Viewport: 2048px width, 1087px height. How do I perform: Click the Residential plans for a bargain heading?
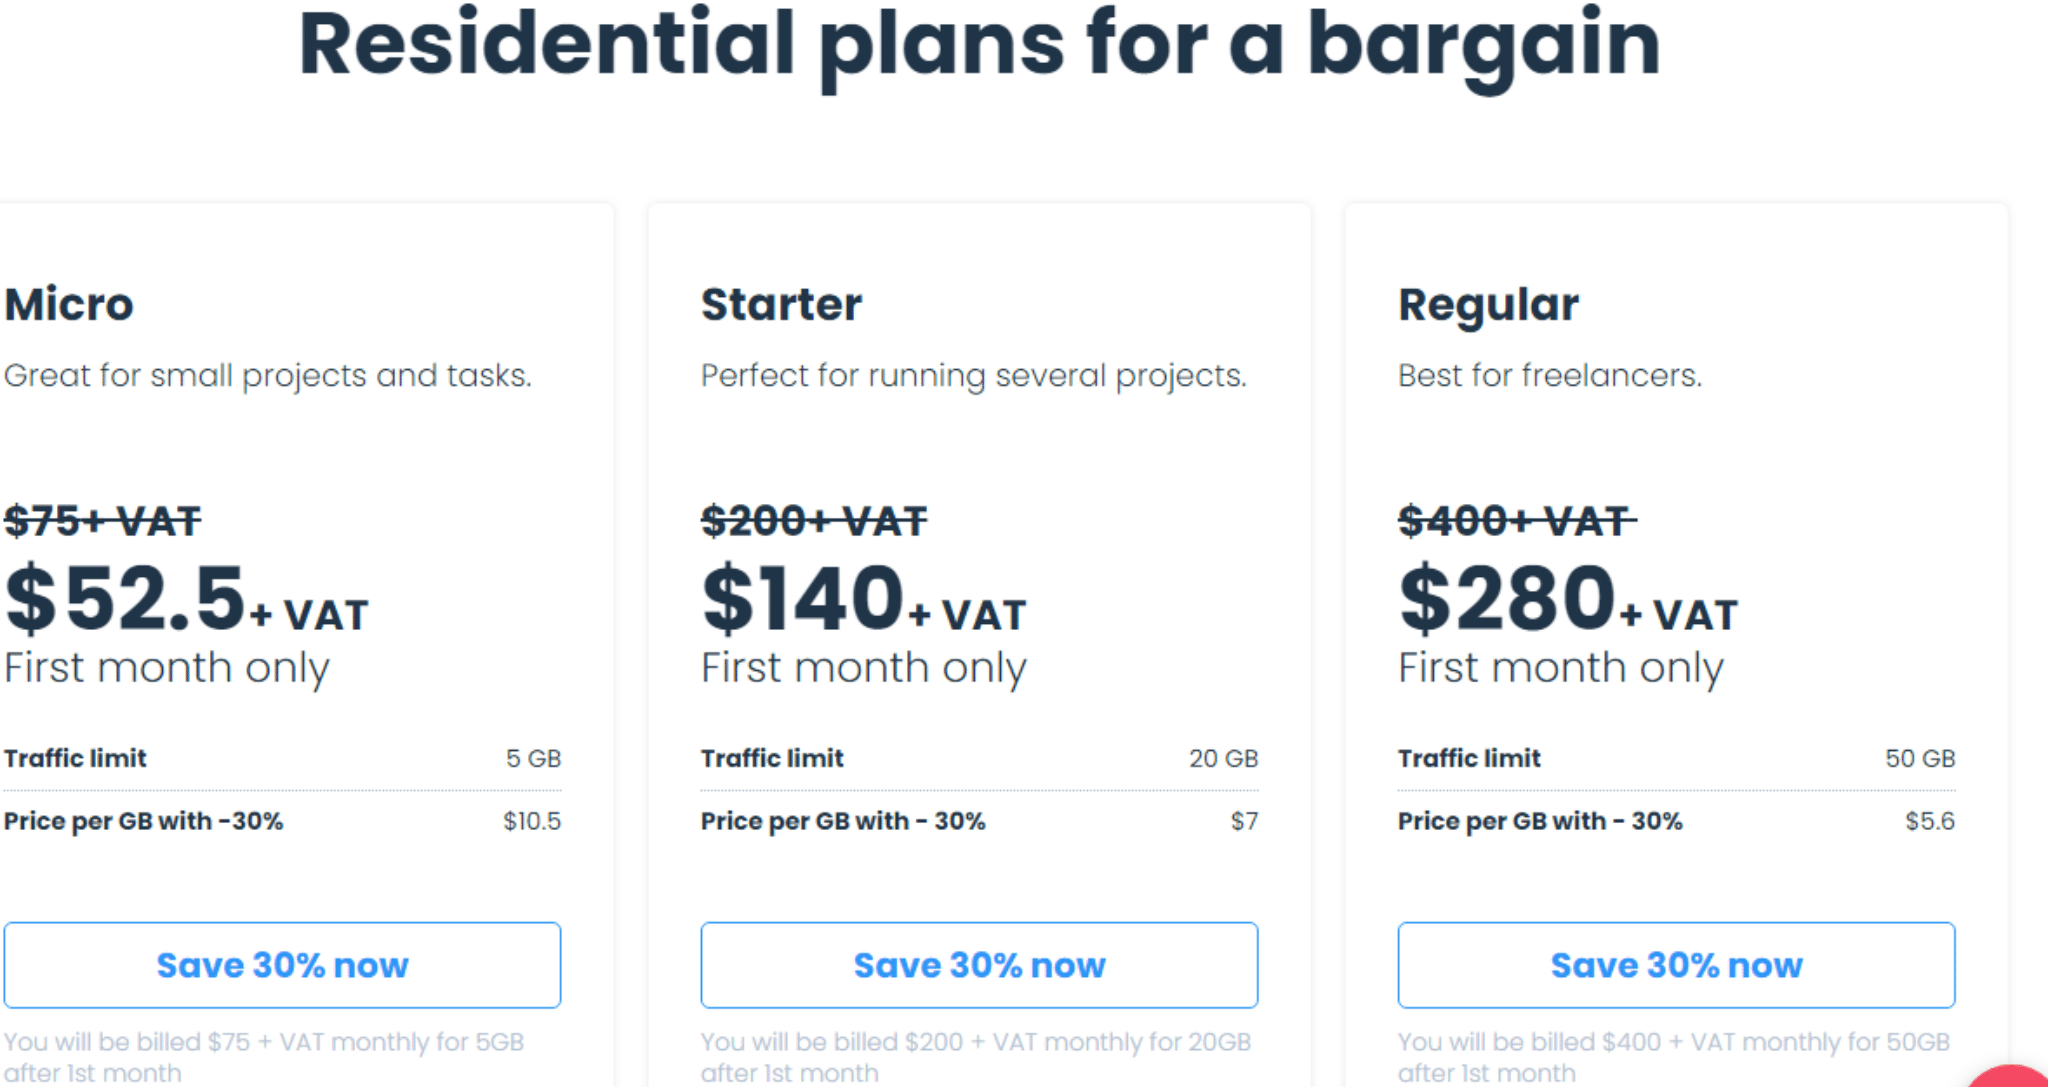pos(979,45)
